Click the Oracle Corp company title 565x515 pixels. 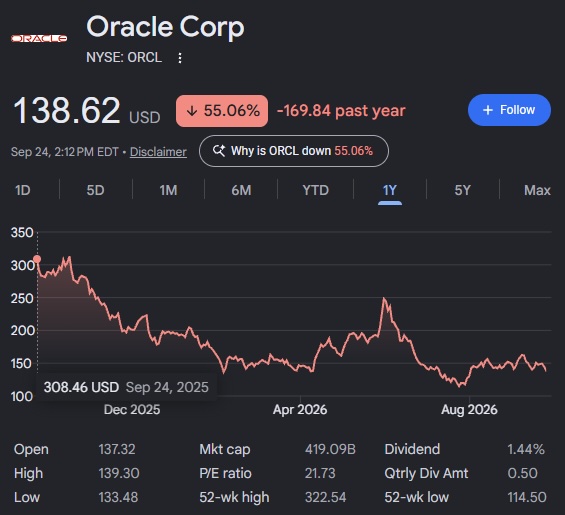point(165,27)
